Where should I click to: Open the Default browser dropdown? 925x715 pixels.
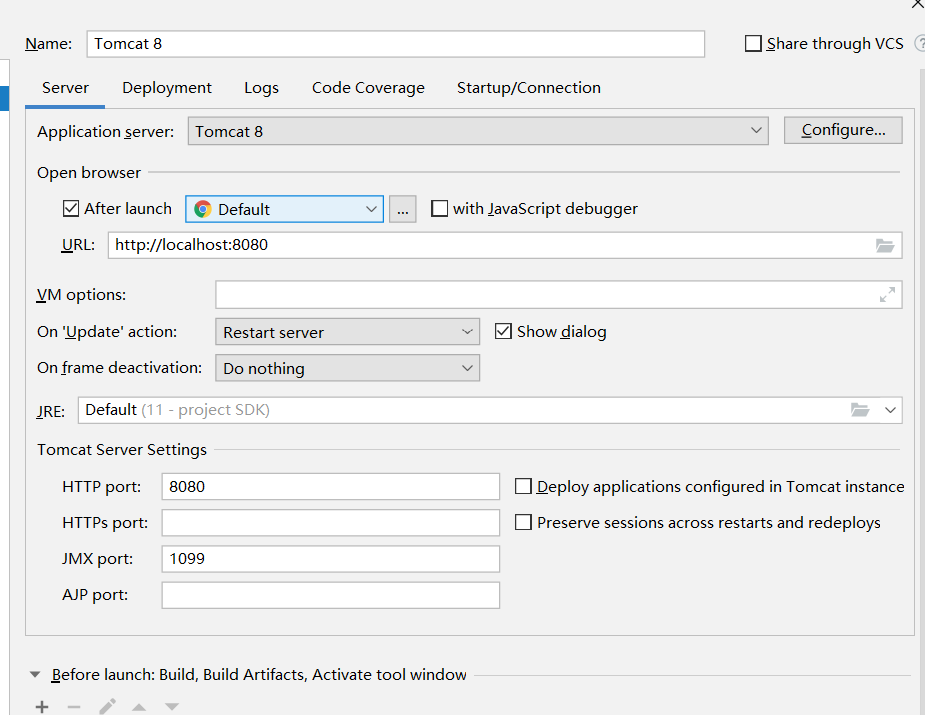(284, 209)
